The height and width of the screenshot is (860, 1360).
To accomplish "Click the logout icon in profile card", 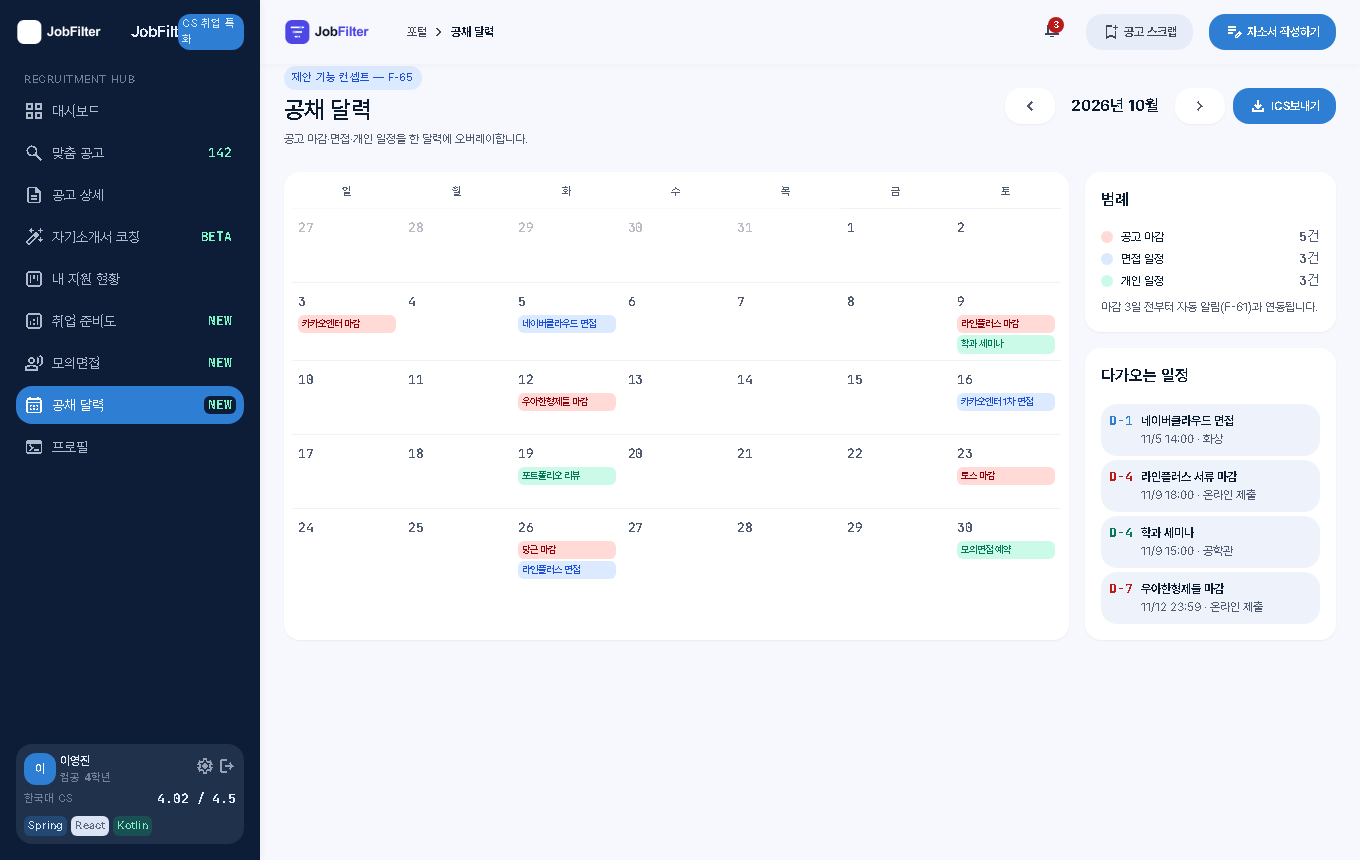I will point(227,766).
